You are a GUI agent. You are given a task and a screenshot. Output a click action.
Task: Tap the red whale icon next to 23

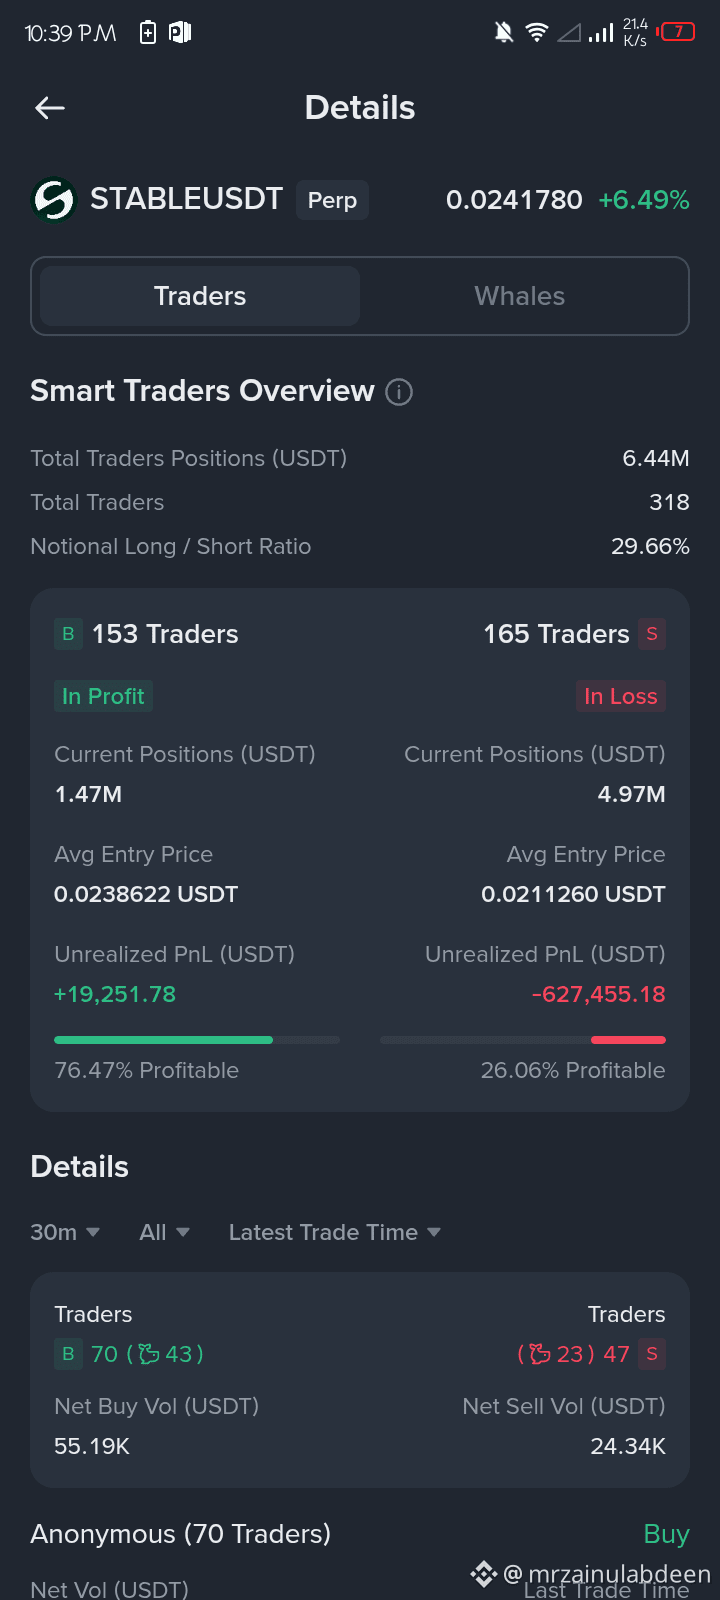point(540,1354)
